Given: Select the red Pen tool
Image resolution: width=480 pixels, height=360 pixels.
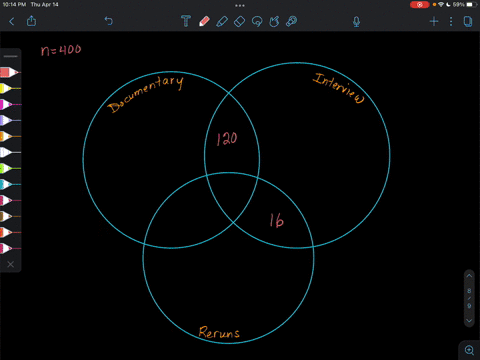Looking at the screenshot, I should coord(204,21).
